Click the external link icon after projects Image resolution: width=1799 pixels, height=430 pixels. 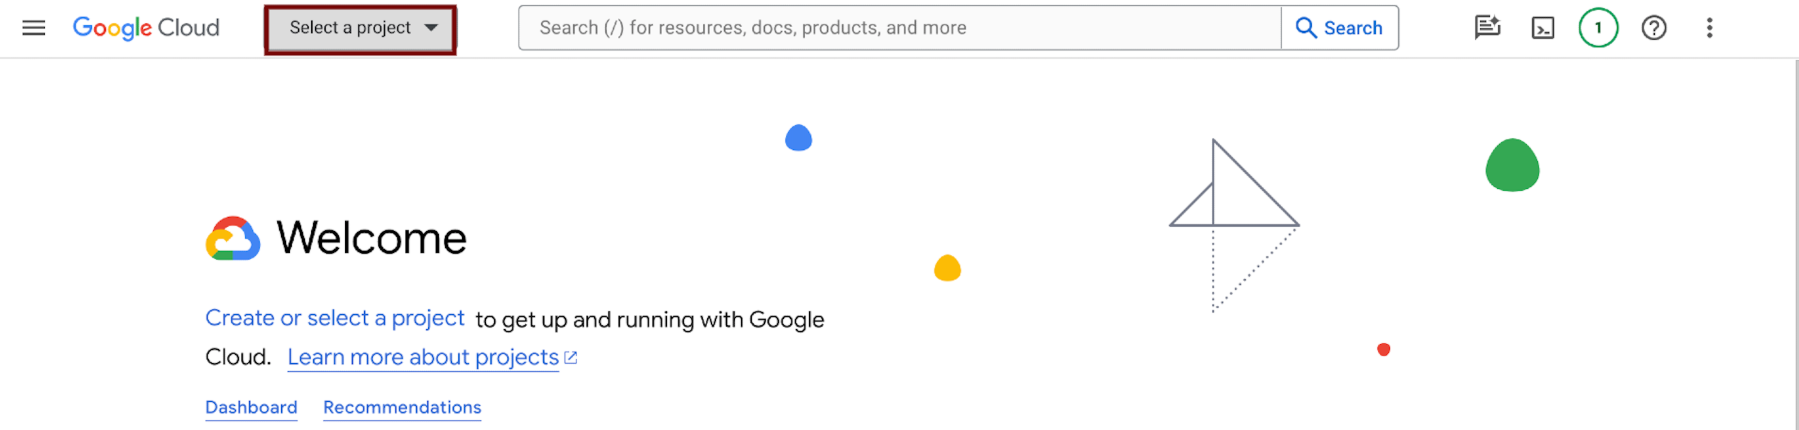571,357
